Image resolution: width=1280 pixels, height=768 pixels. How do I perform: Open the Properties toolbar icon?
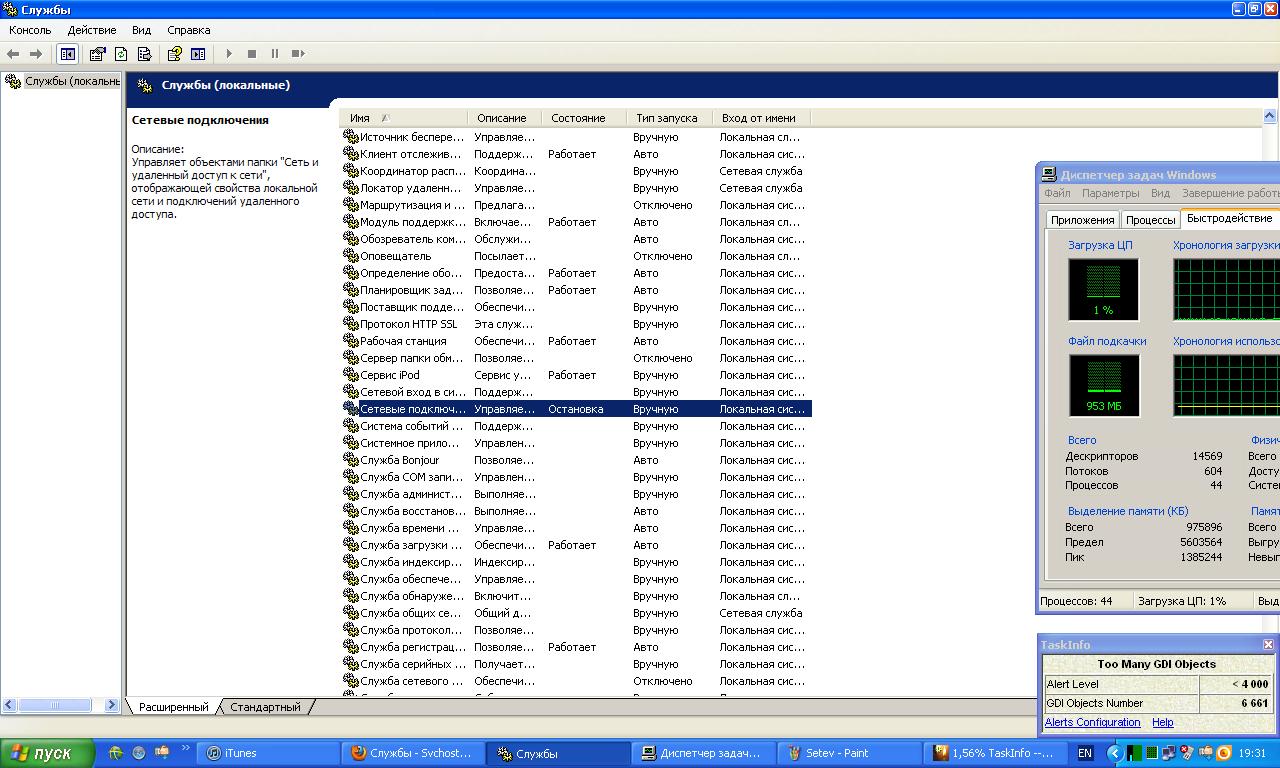[x=98, y=54]
